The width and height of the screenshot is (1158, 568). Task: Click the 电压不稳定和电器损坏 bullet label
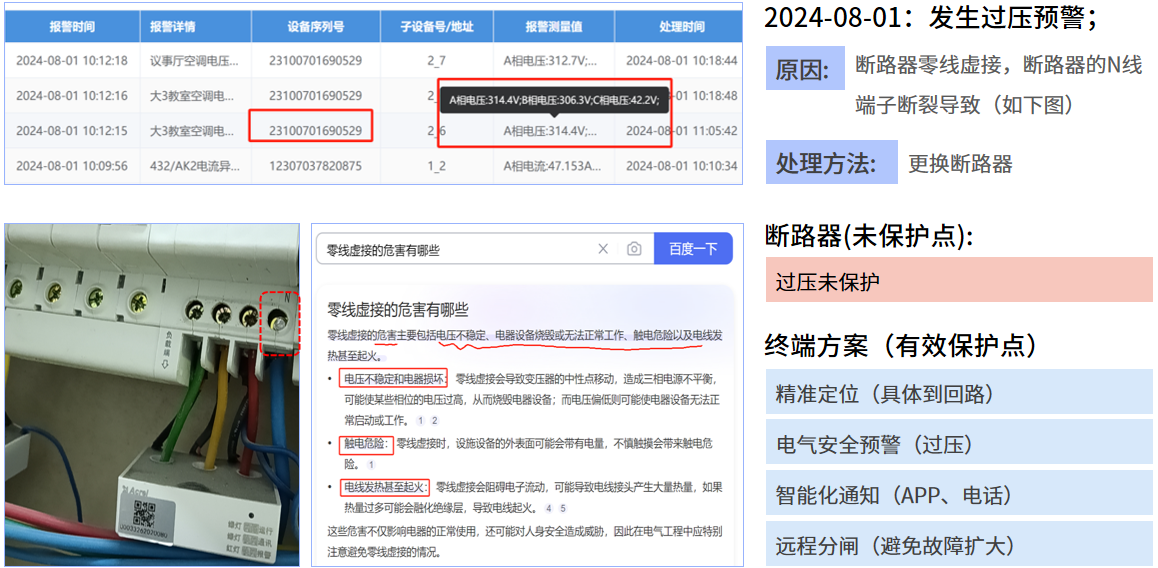pyautogui.click(x=394, y=379)
